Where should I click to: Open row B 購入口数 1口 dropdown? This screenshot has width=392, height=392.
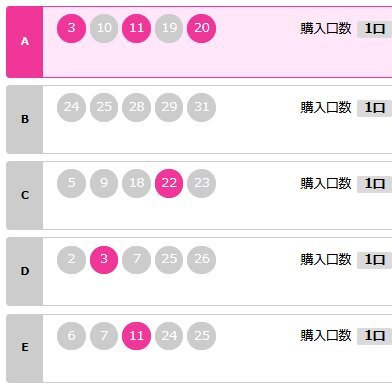(375, 108)
